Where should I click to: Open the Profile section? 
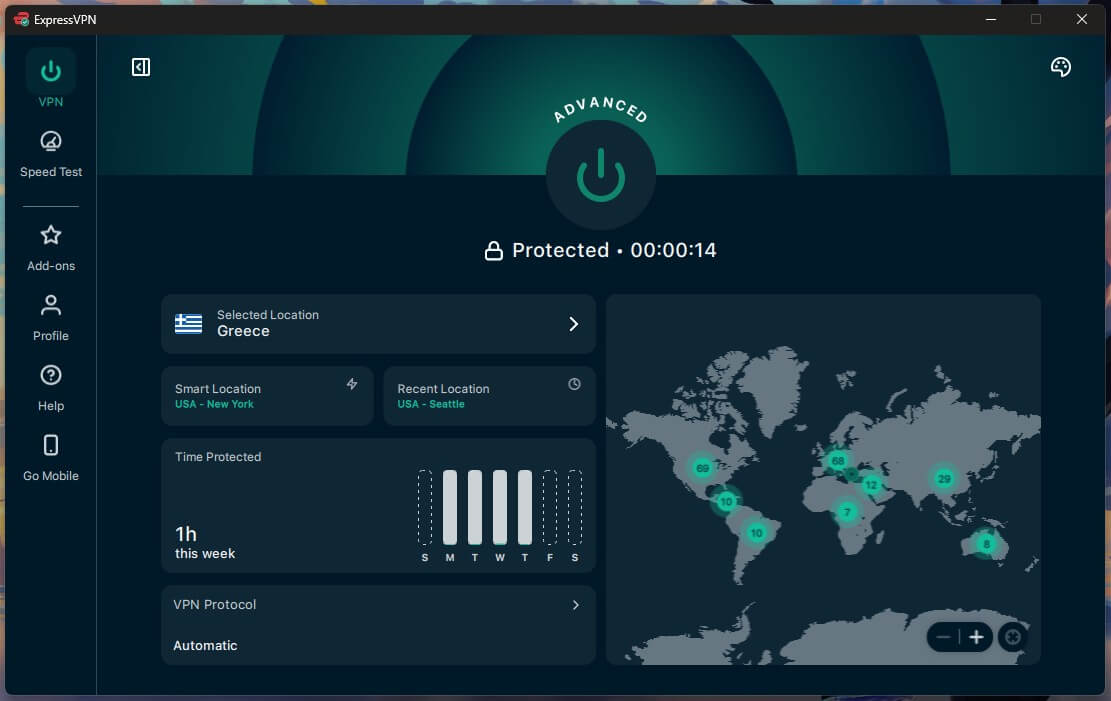(50, 318)
